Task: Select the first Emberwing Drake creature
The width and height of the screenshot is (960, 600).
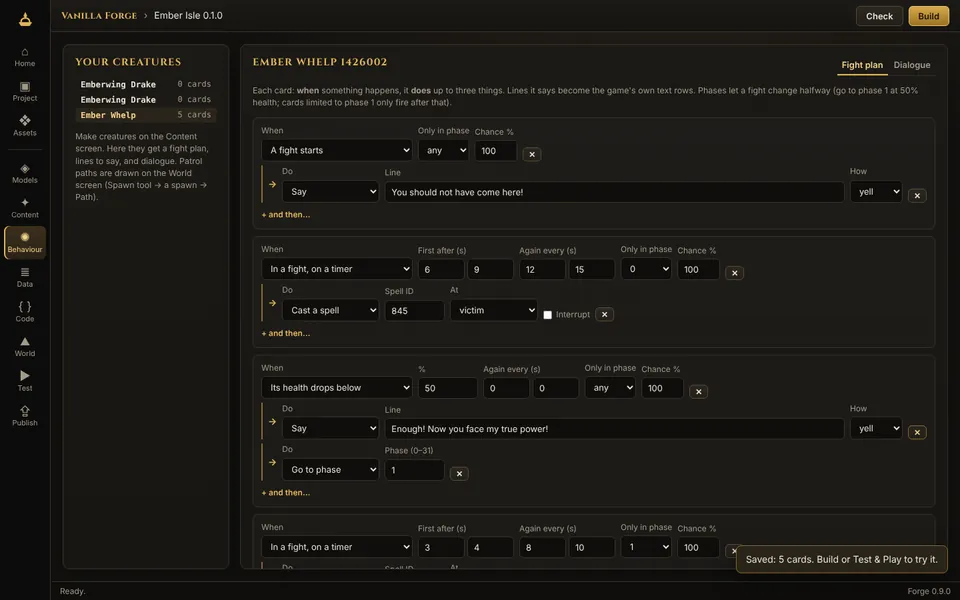Action: [x=146, y=84]
